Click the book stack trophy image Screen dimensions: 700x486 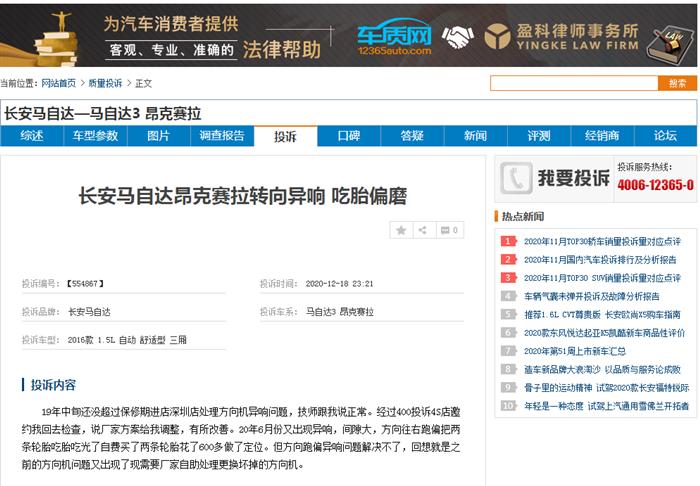pyautogui.click(x=57, y=39)
